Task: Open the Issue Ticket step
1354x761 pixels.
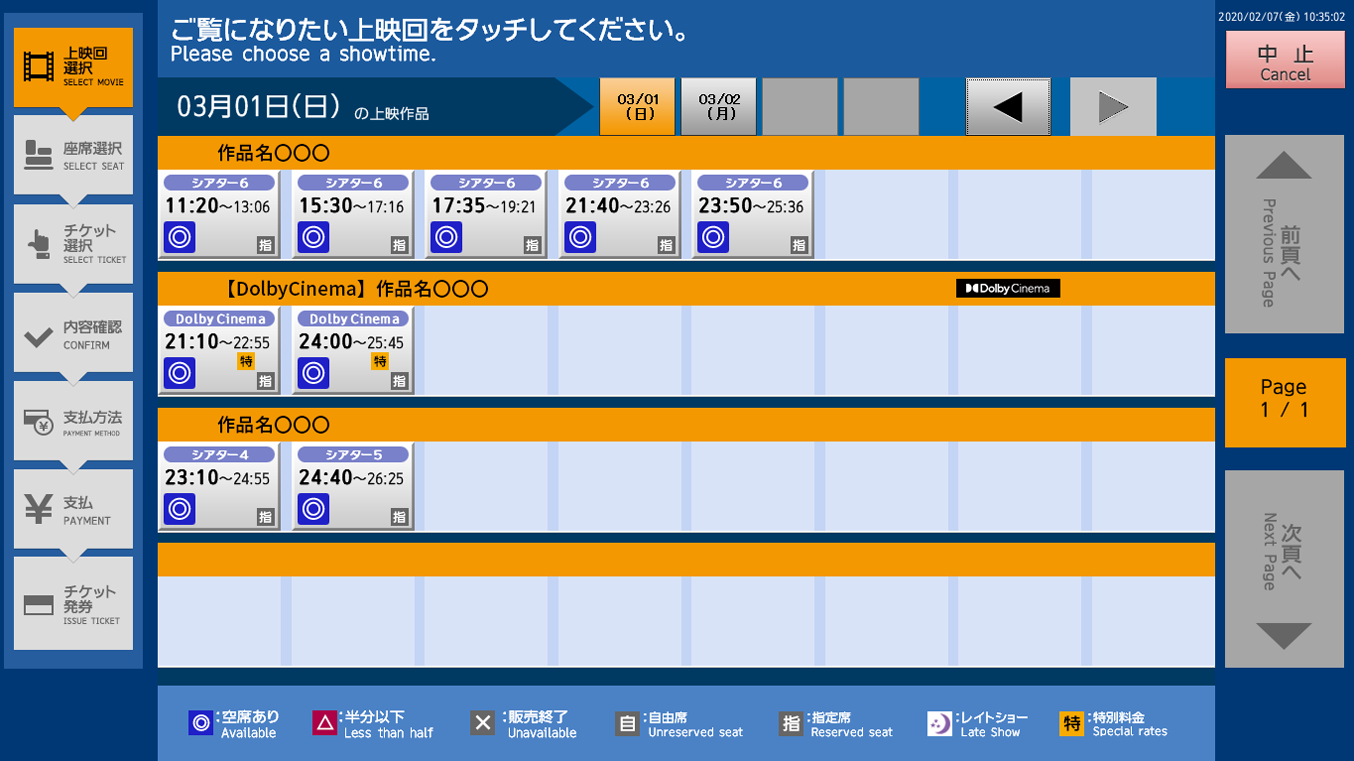Action: point(73,604)
